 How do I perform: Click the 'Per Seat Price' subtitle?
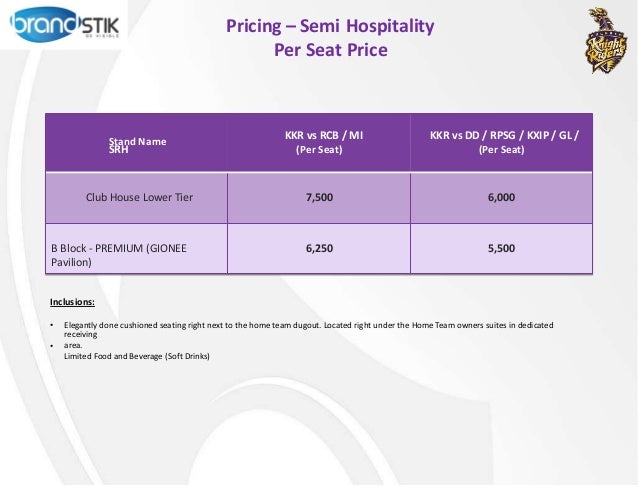click(330, 49)
